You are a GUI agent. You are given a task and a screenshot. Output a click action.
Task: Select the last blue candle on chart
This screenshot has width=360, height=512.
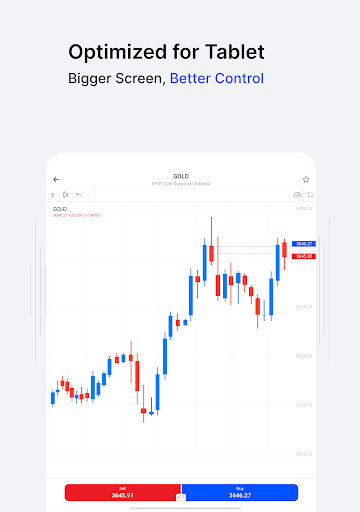(278, 262)
